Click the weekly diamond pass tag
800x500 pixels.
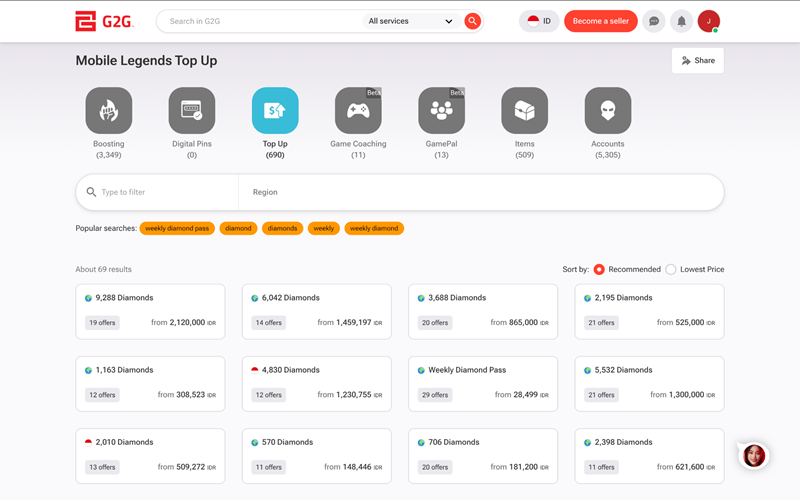pos(177,229)
